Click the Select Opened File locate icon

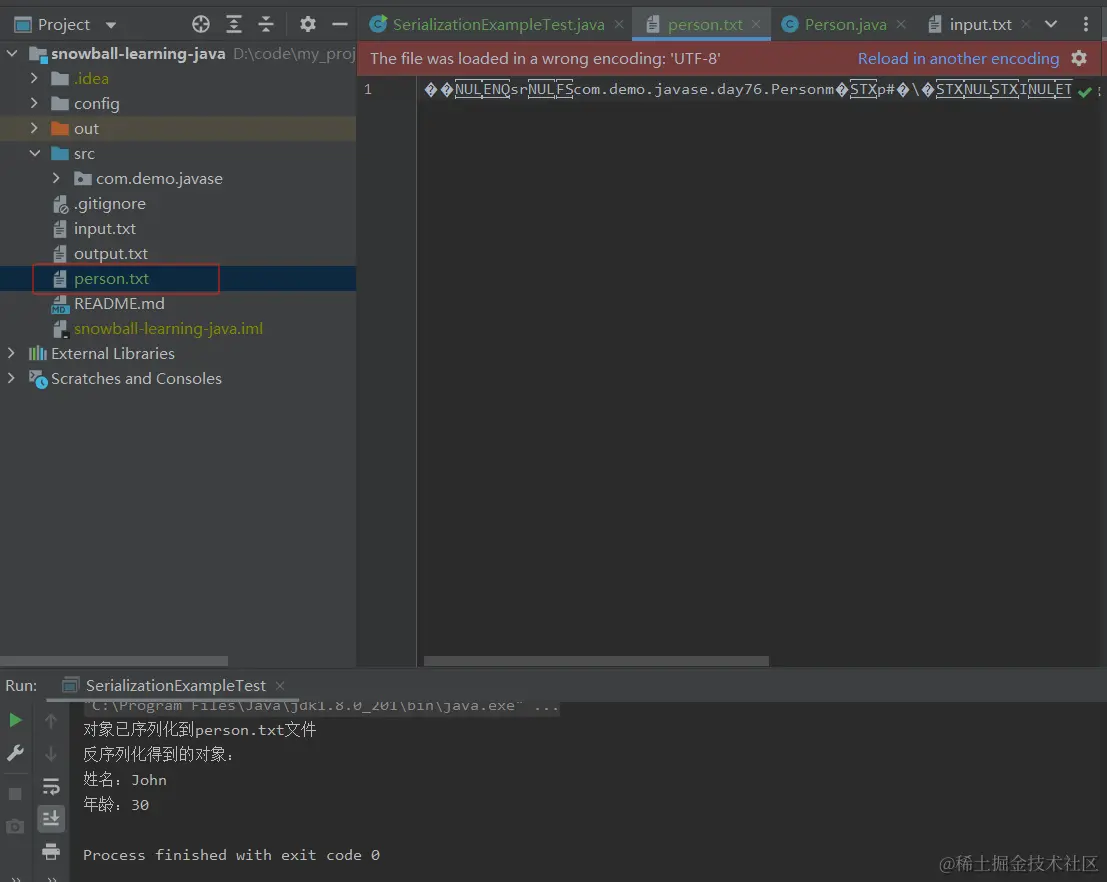point(201,25)
